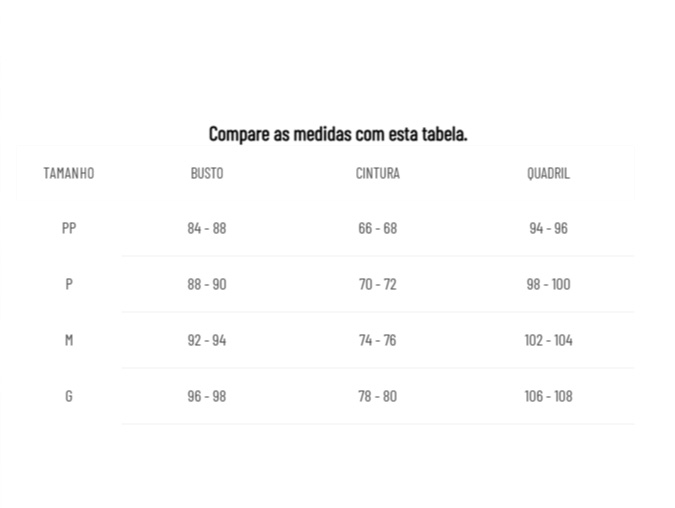Click bust measurement 84 - 88
The width and height of the screenshot is (675, 508).
point(207,228)
